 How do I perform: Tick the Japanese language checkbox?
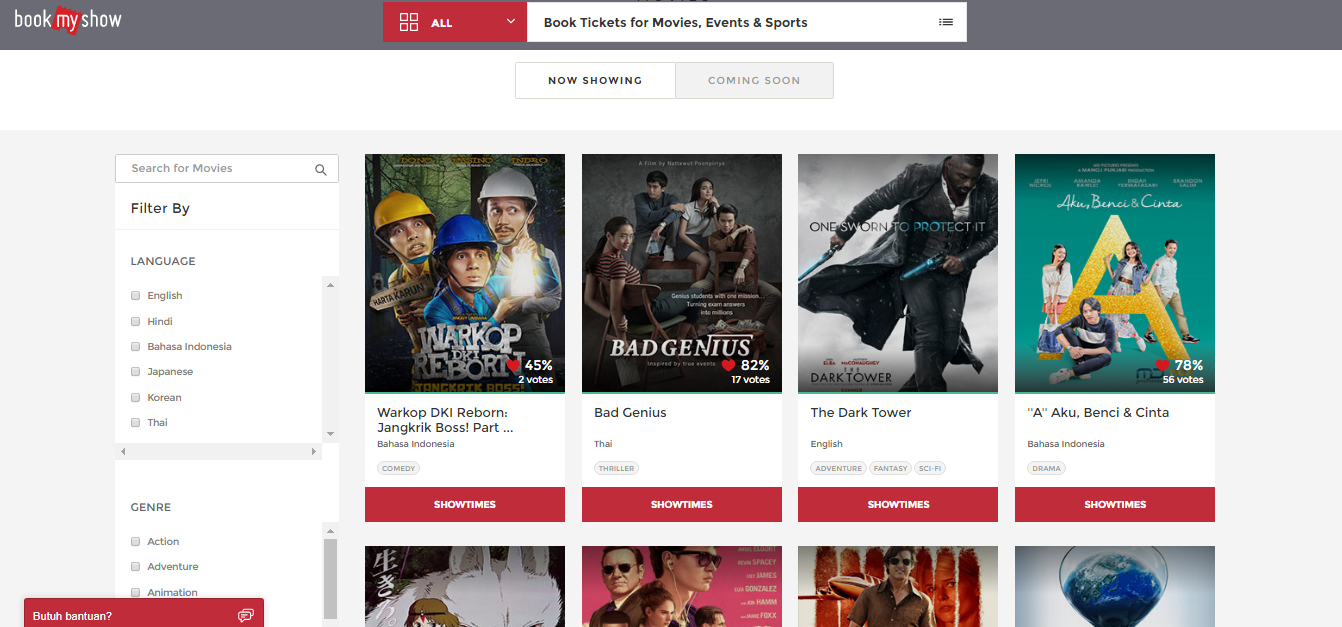point(135,371)
